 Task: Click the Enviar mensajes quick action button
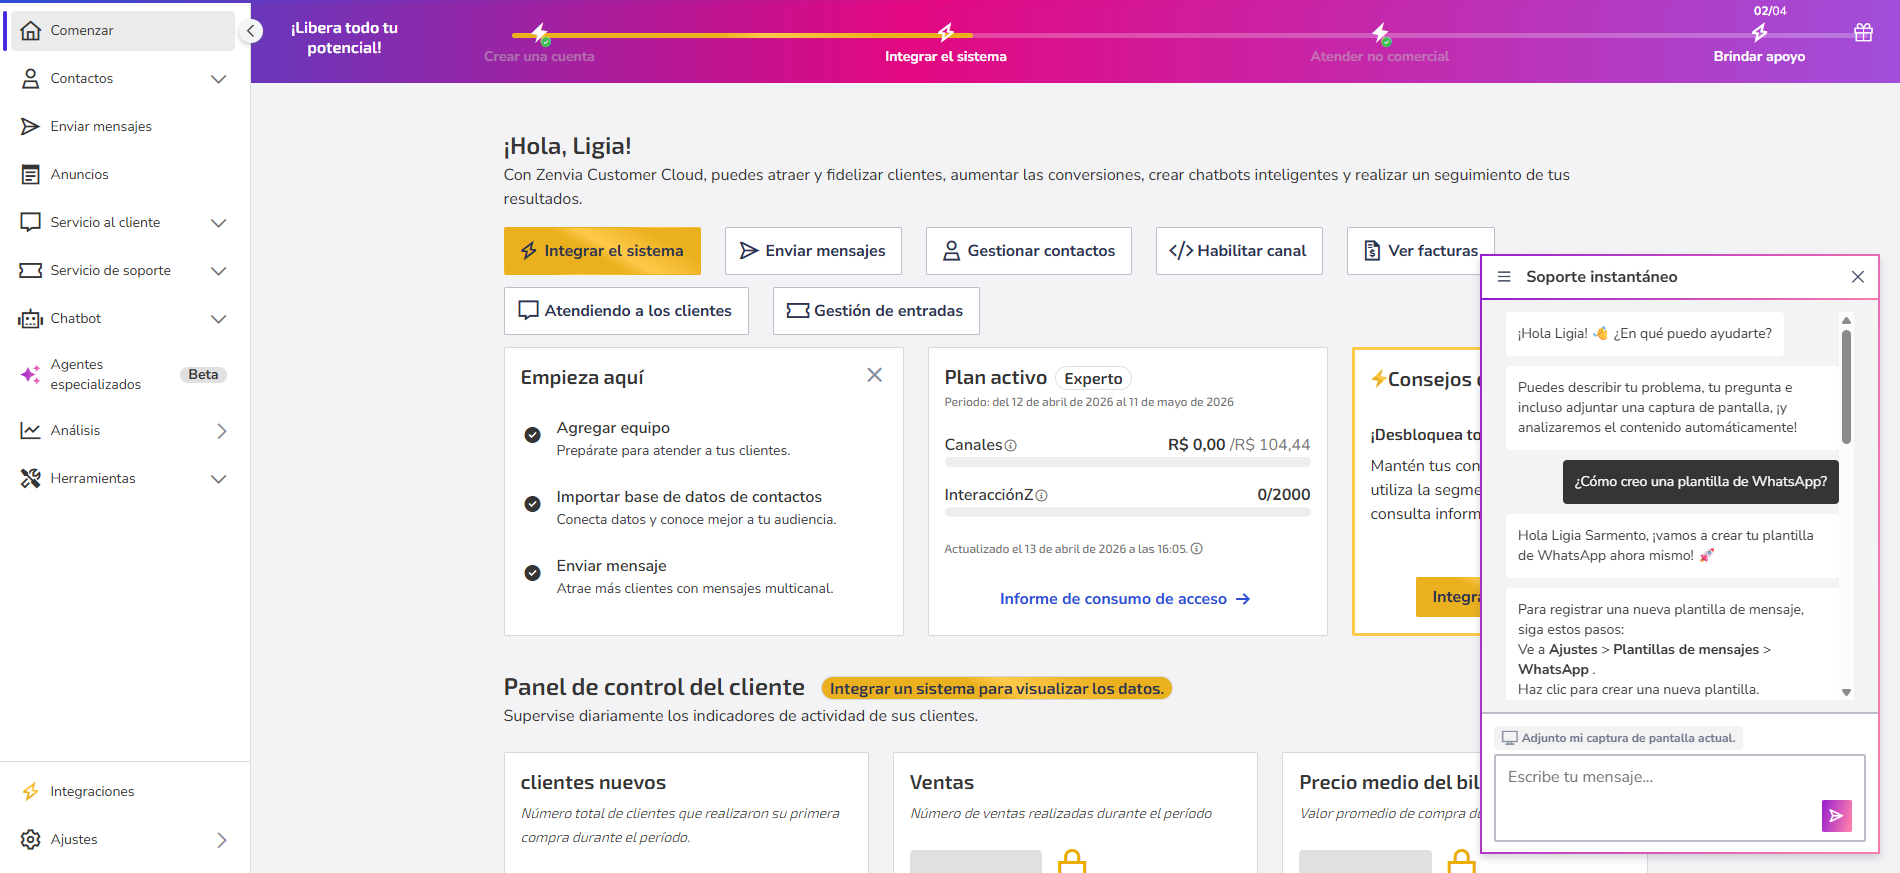click(813, 251)
